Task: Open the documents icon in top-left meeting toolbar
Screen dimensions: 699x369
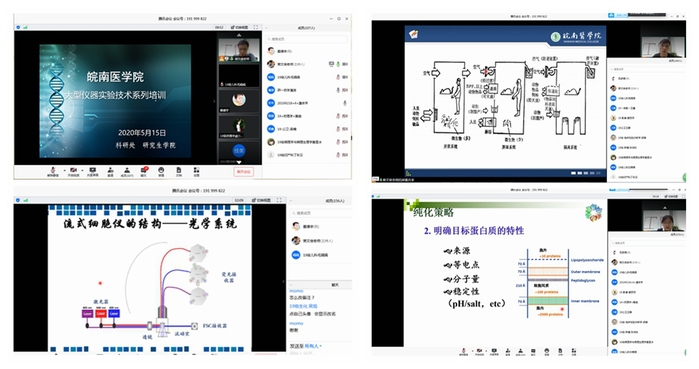Action: (179, 172)
